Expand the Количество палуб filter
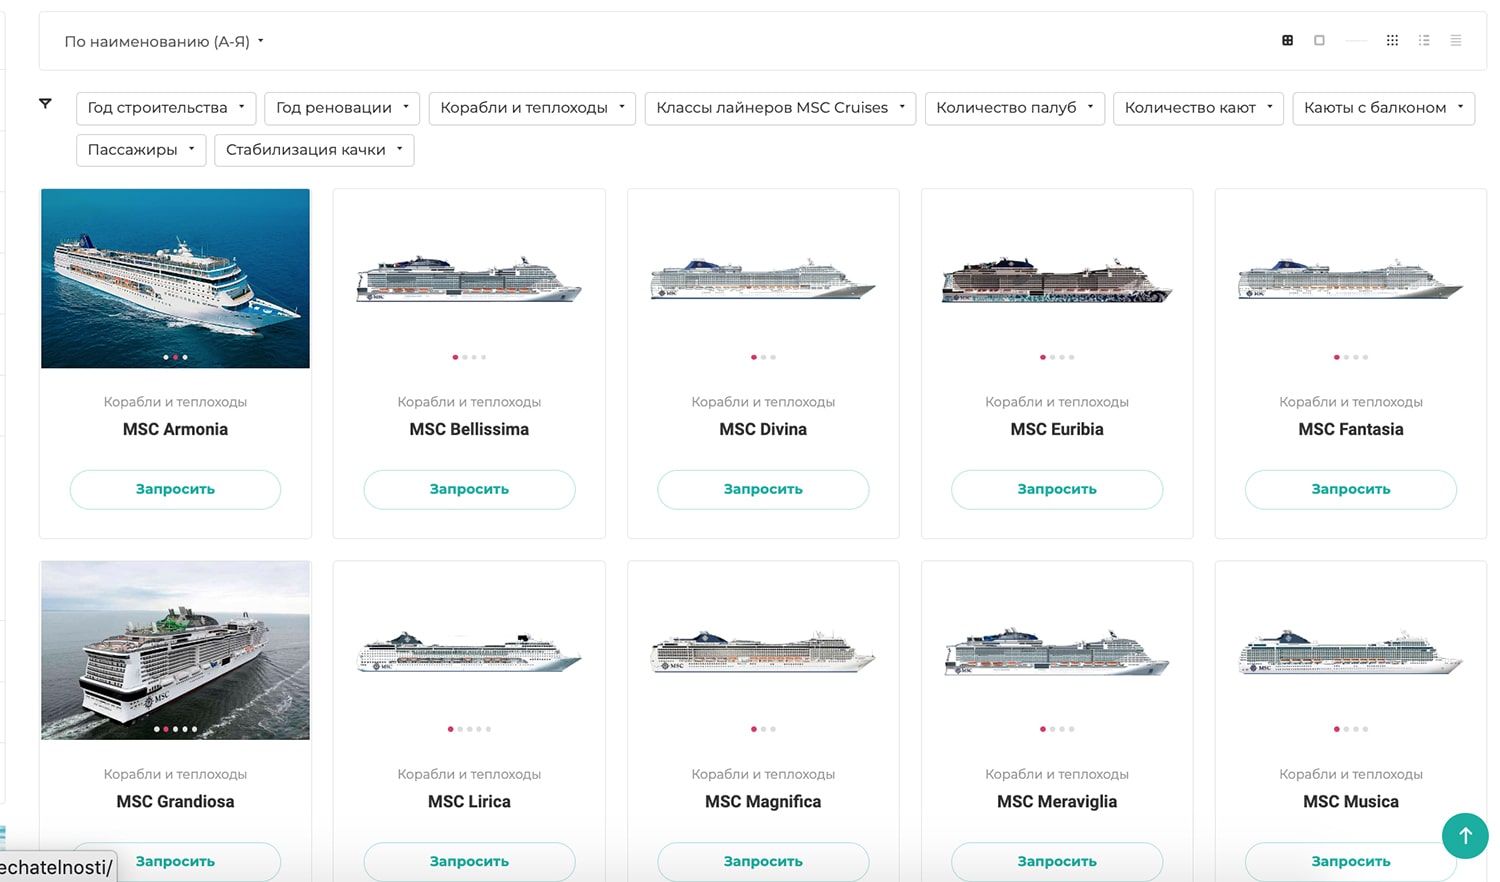The image size is (1500, 882). 1015,108
